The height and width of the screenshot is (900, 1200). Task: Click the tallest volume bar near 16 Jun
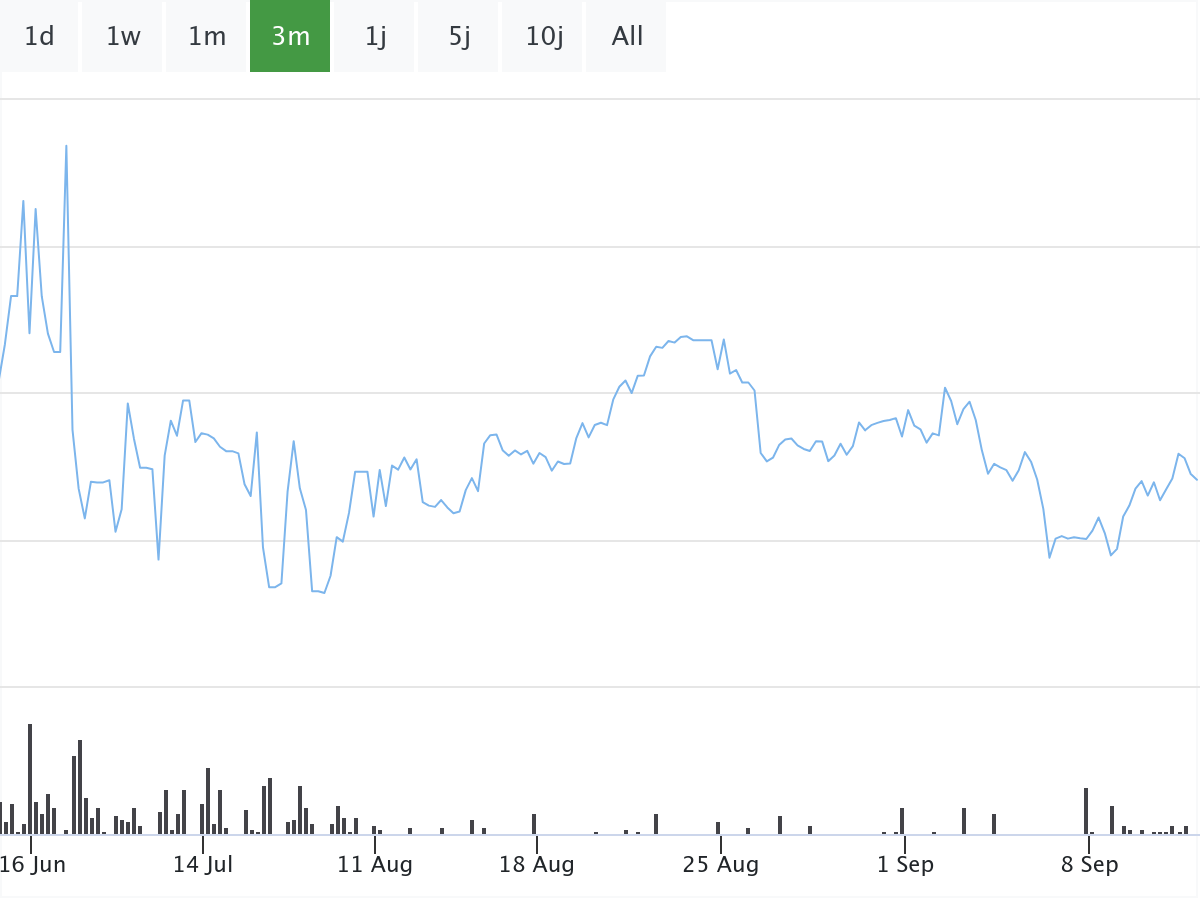[x=30, y=780]
